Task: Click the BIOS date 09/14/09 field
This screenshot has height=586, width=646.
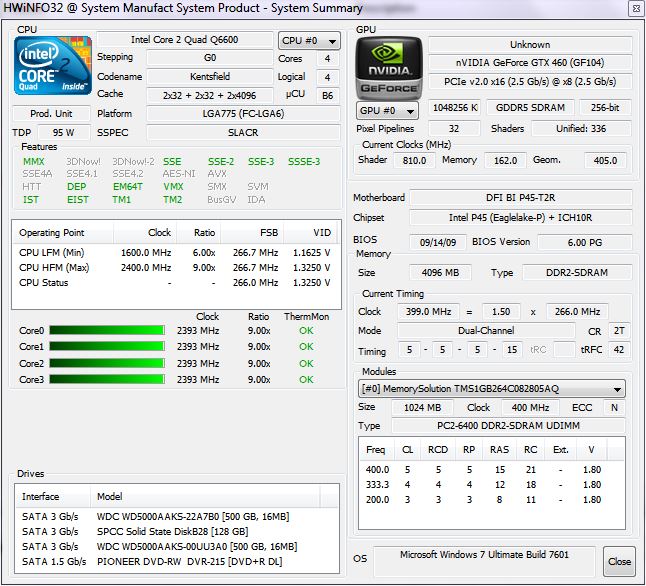Action: [x=438, y=242]
